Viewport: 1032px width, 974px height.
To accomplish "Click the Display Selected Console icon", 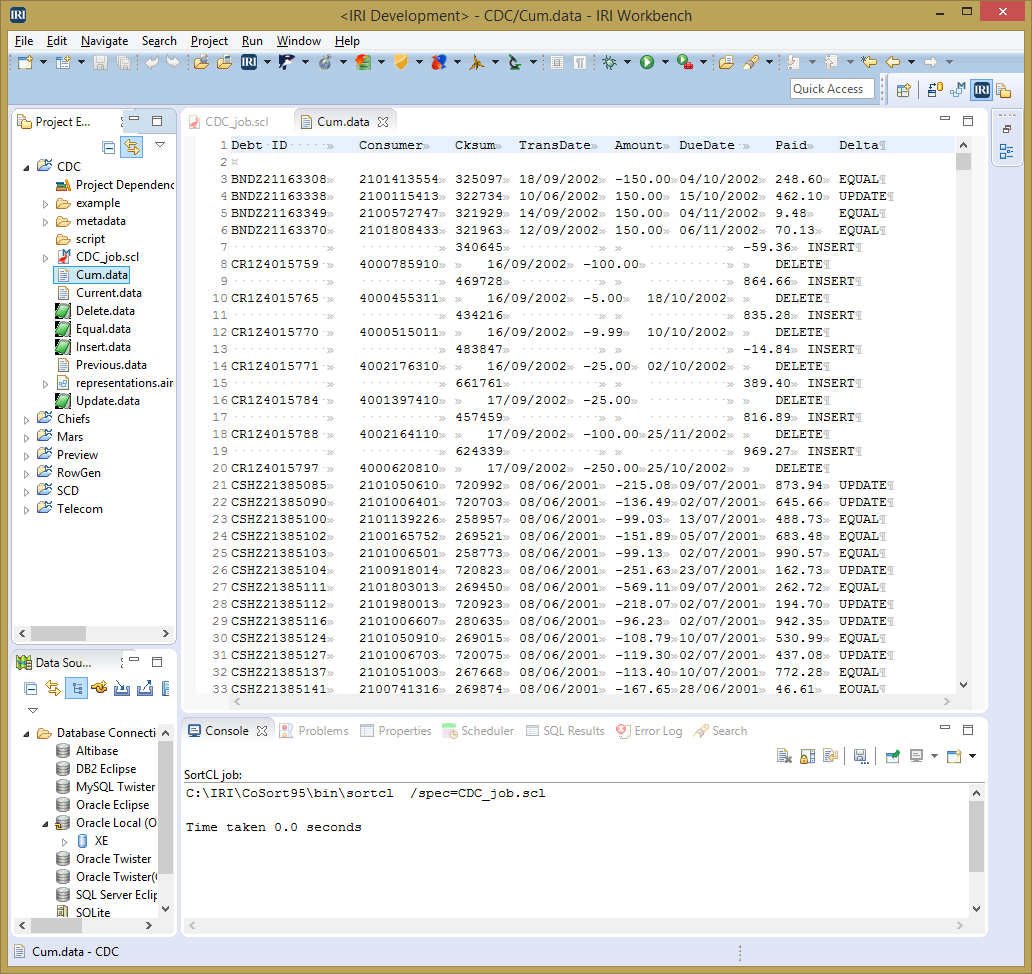I will (916, 757).
